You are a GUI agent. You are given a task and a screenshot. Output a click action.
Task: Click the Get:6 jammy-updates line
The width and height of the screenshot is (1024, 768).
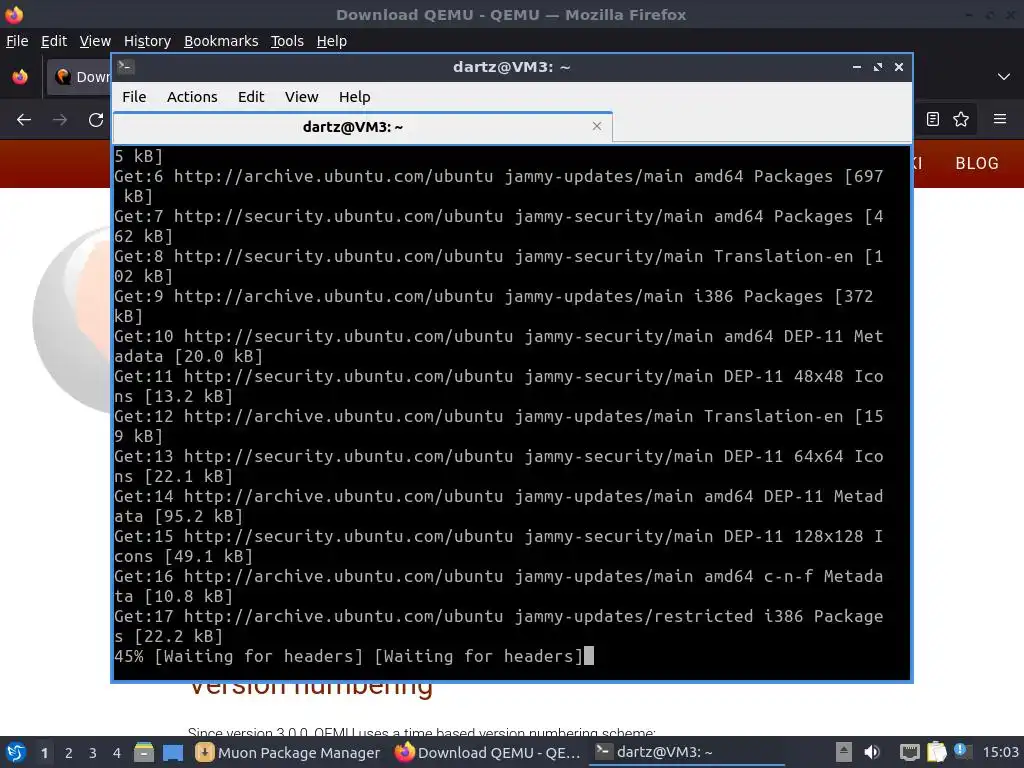coord(499,186)
